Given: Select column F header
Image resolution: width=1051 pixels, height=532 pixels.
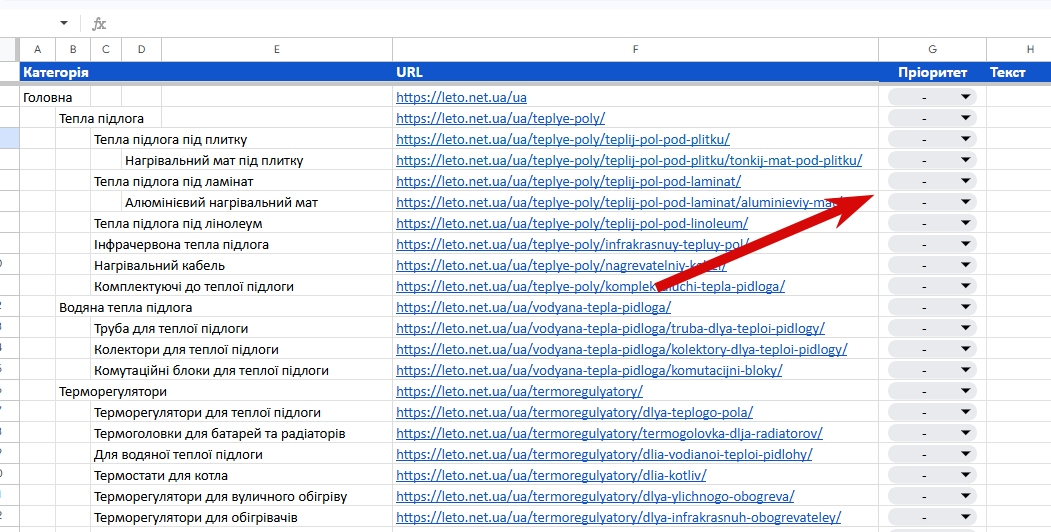Looking at the screenshot, I should tap(635, 49).
